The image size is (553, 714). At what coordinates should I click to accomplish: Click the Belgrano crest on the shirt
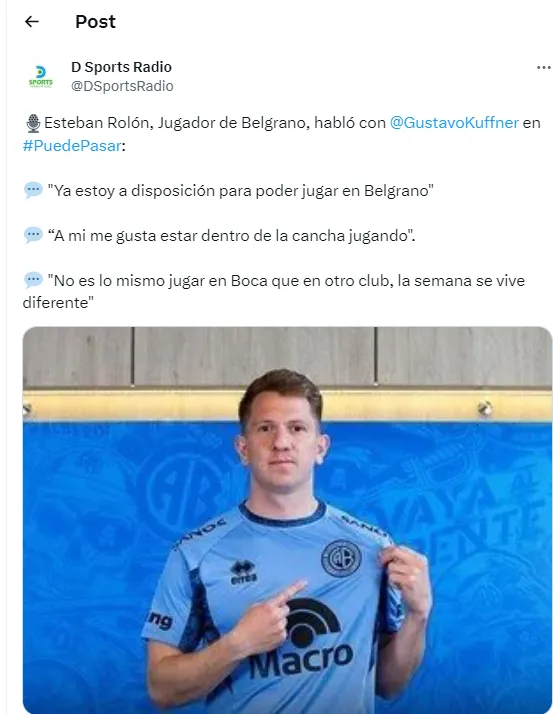[341, 558]
